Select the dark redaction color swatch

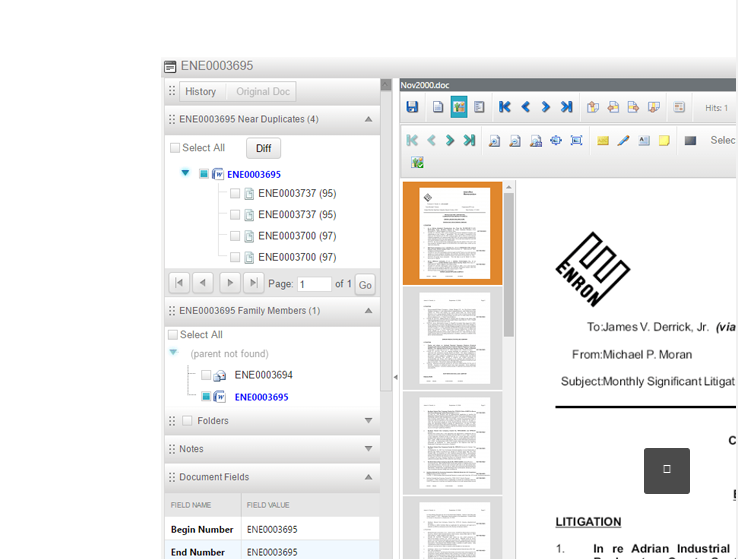690,141
